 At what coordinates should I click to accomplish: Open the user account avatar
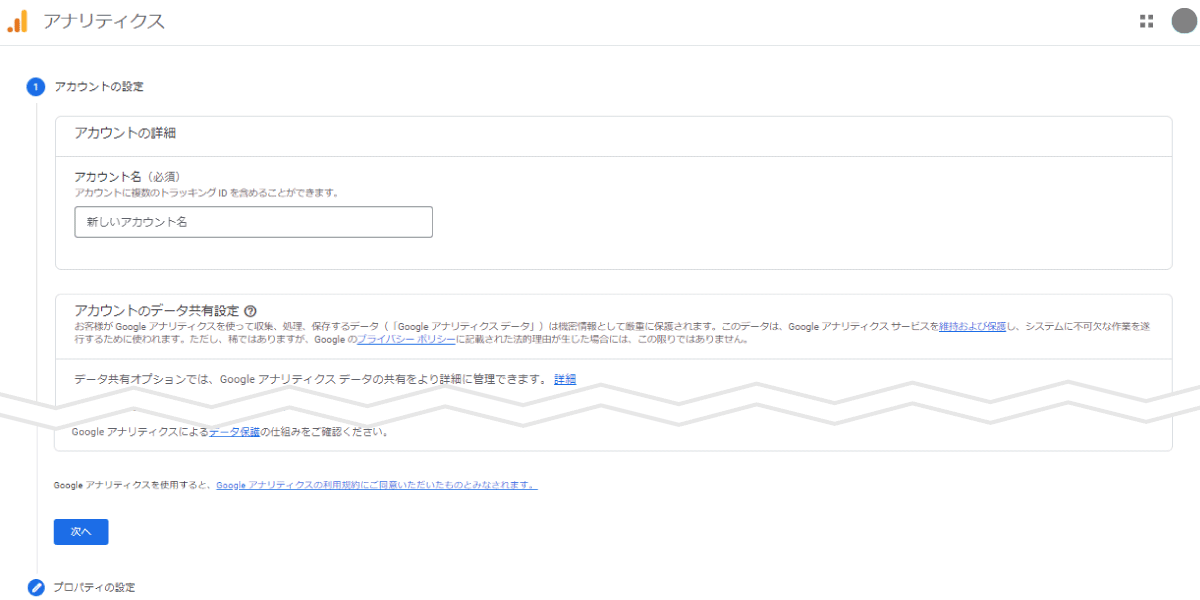pos(1184,21)
